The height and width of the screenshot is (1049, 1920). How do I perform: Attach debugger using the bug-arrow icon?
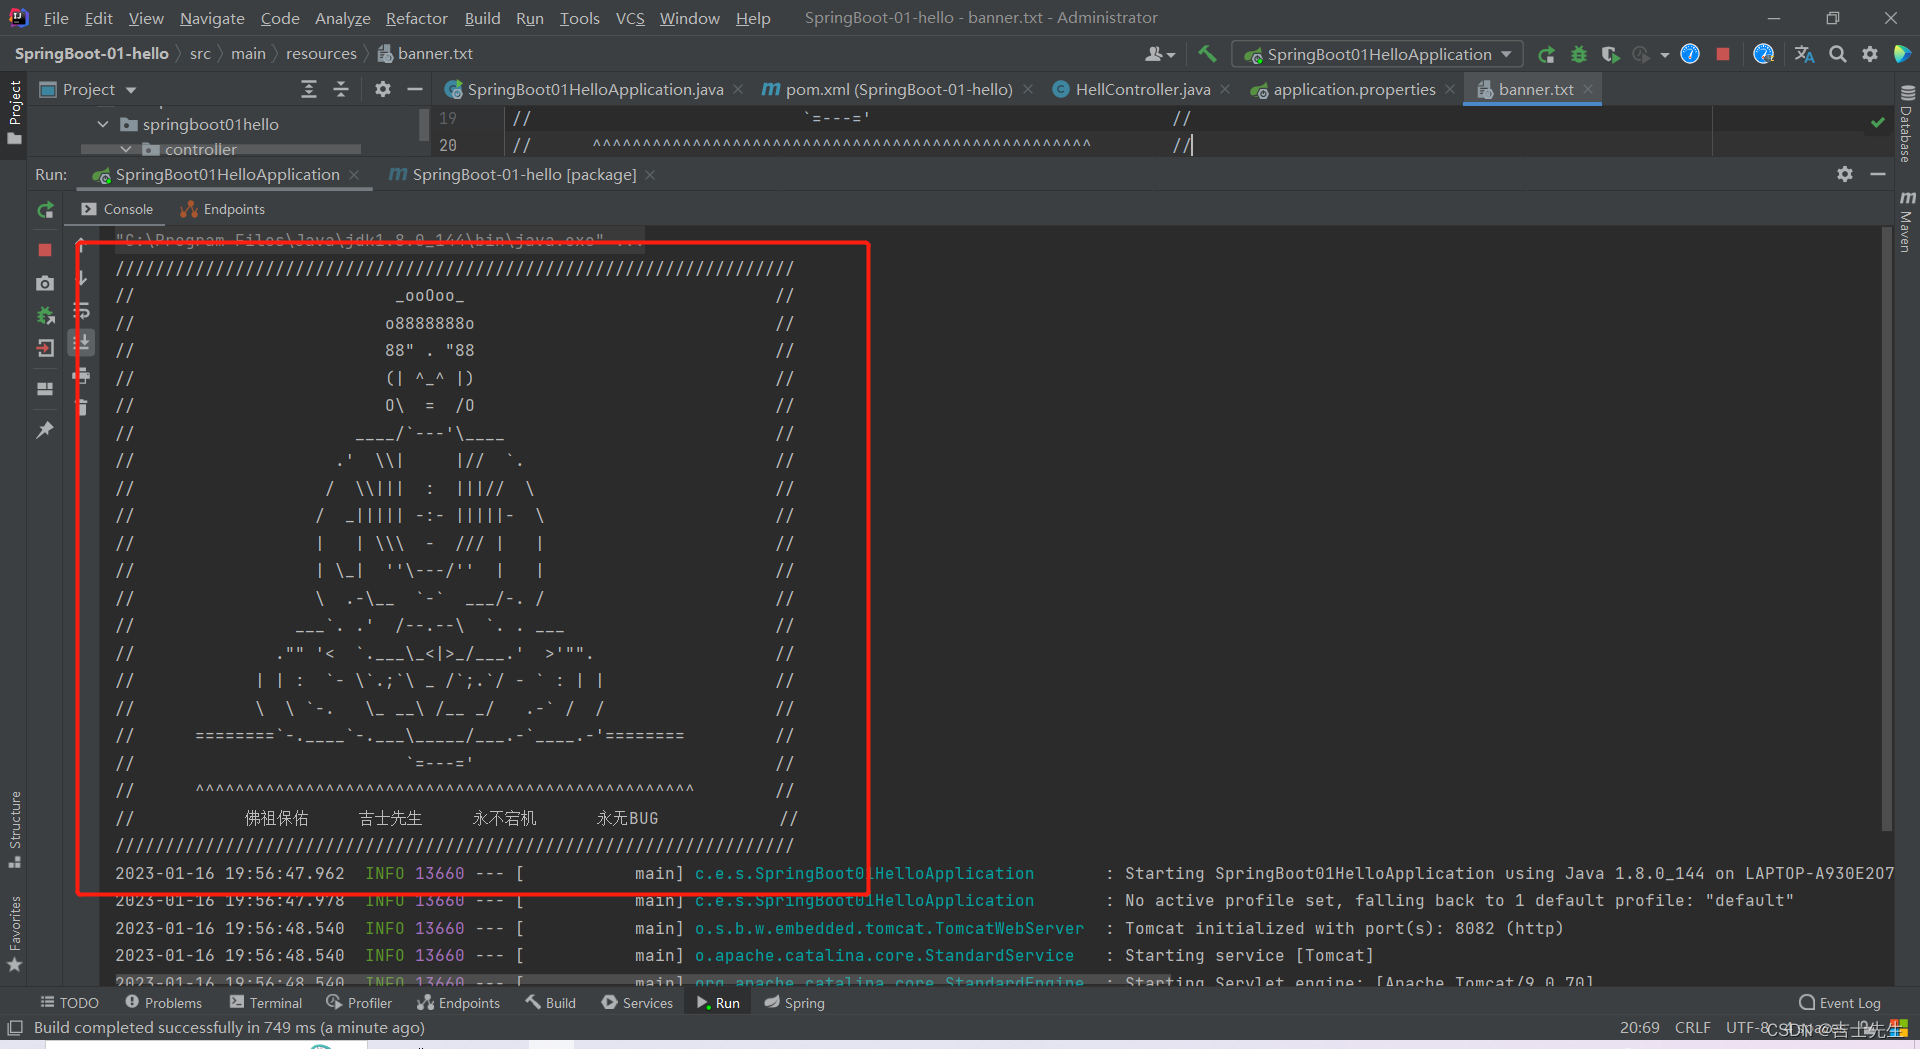tap(45, 316)
